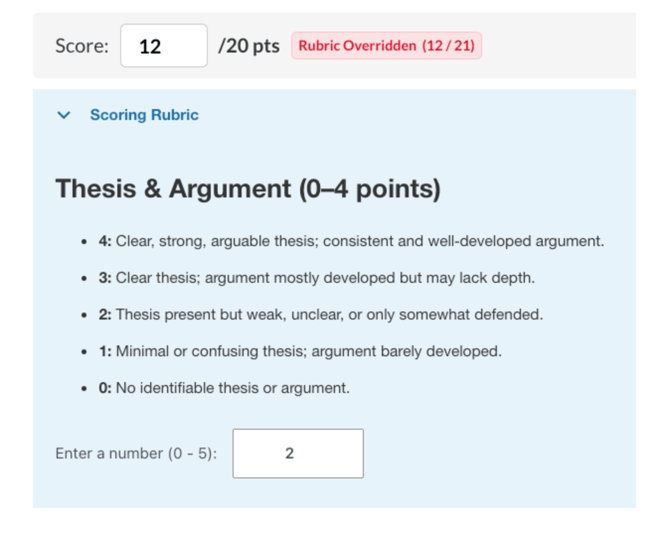Click the 'Enter a number (0 - 5):' label

tap(136, 453)
